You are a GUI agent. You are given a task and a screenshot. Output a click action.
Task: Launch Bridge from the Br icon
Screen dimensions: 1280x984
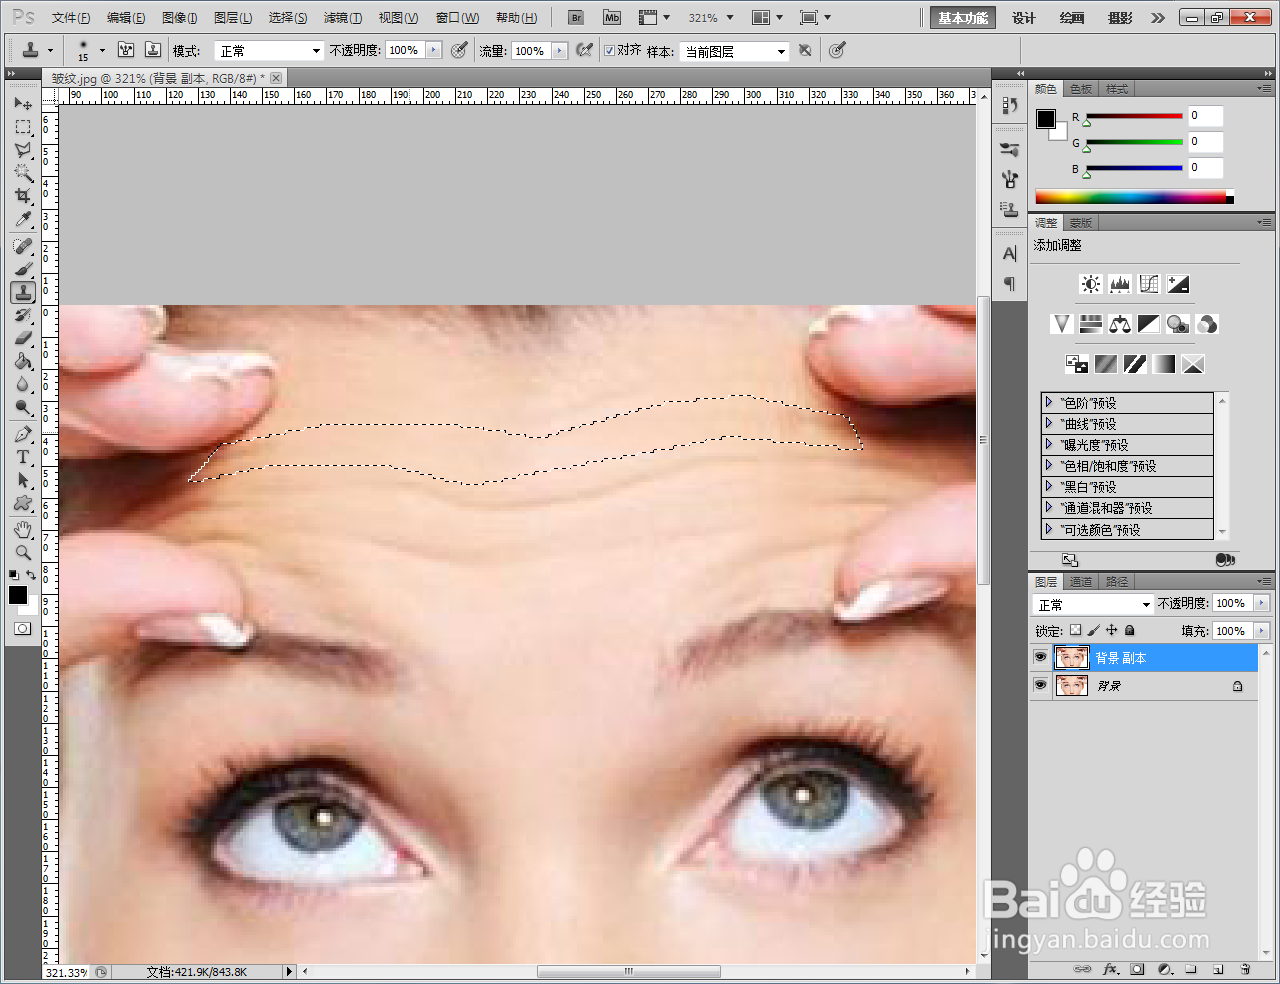tap(576, 18)
